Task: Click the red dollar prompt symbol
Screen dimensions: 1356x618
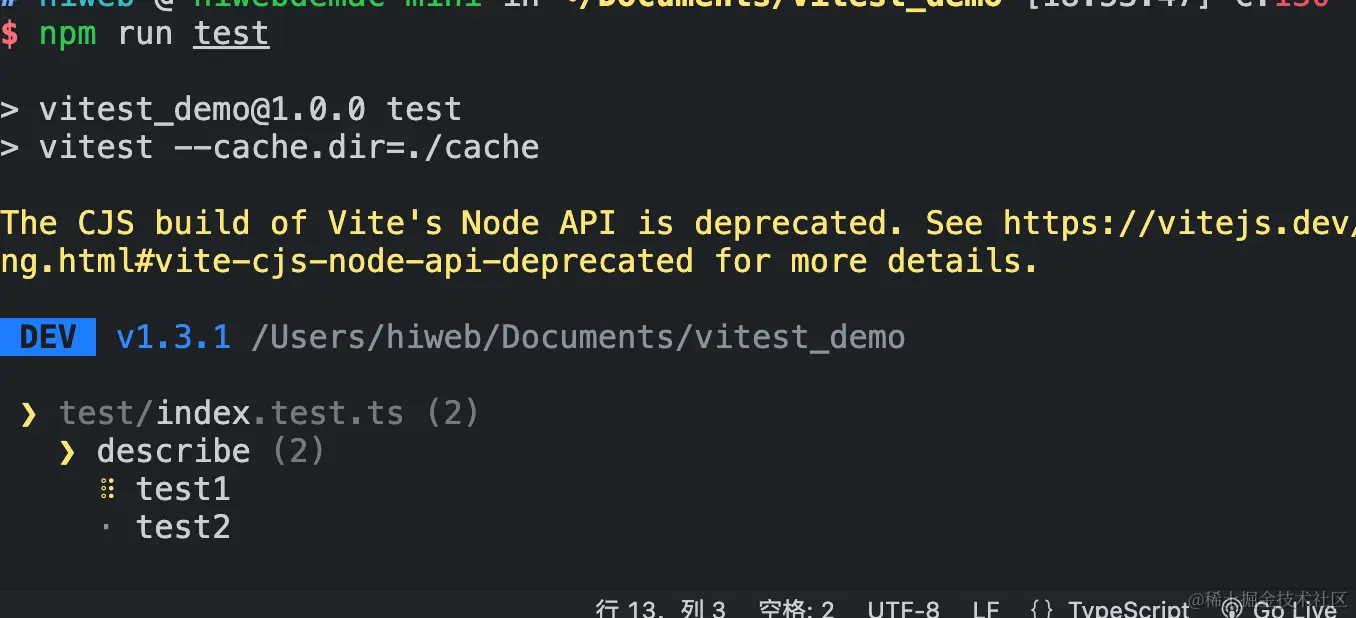Action: point(9,34)
